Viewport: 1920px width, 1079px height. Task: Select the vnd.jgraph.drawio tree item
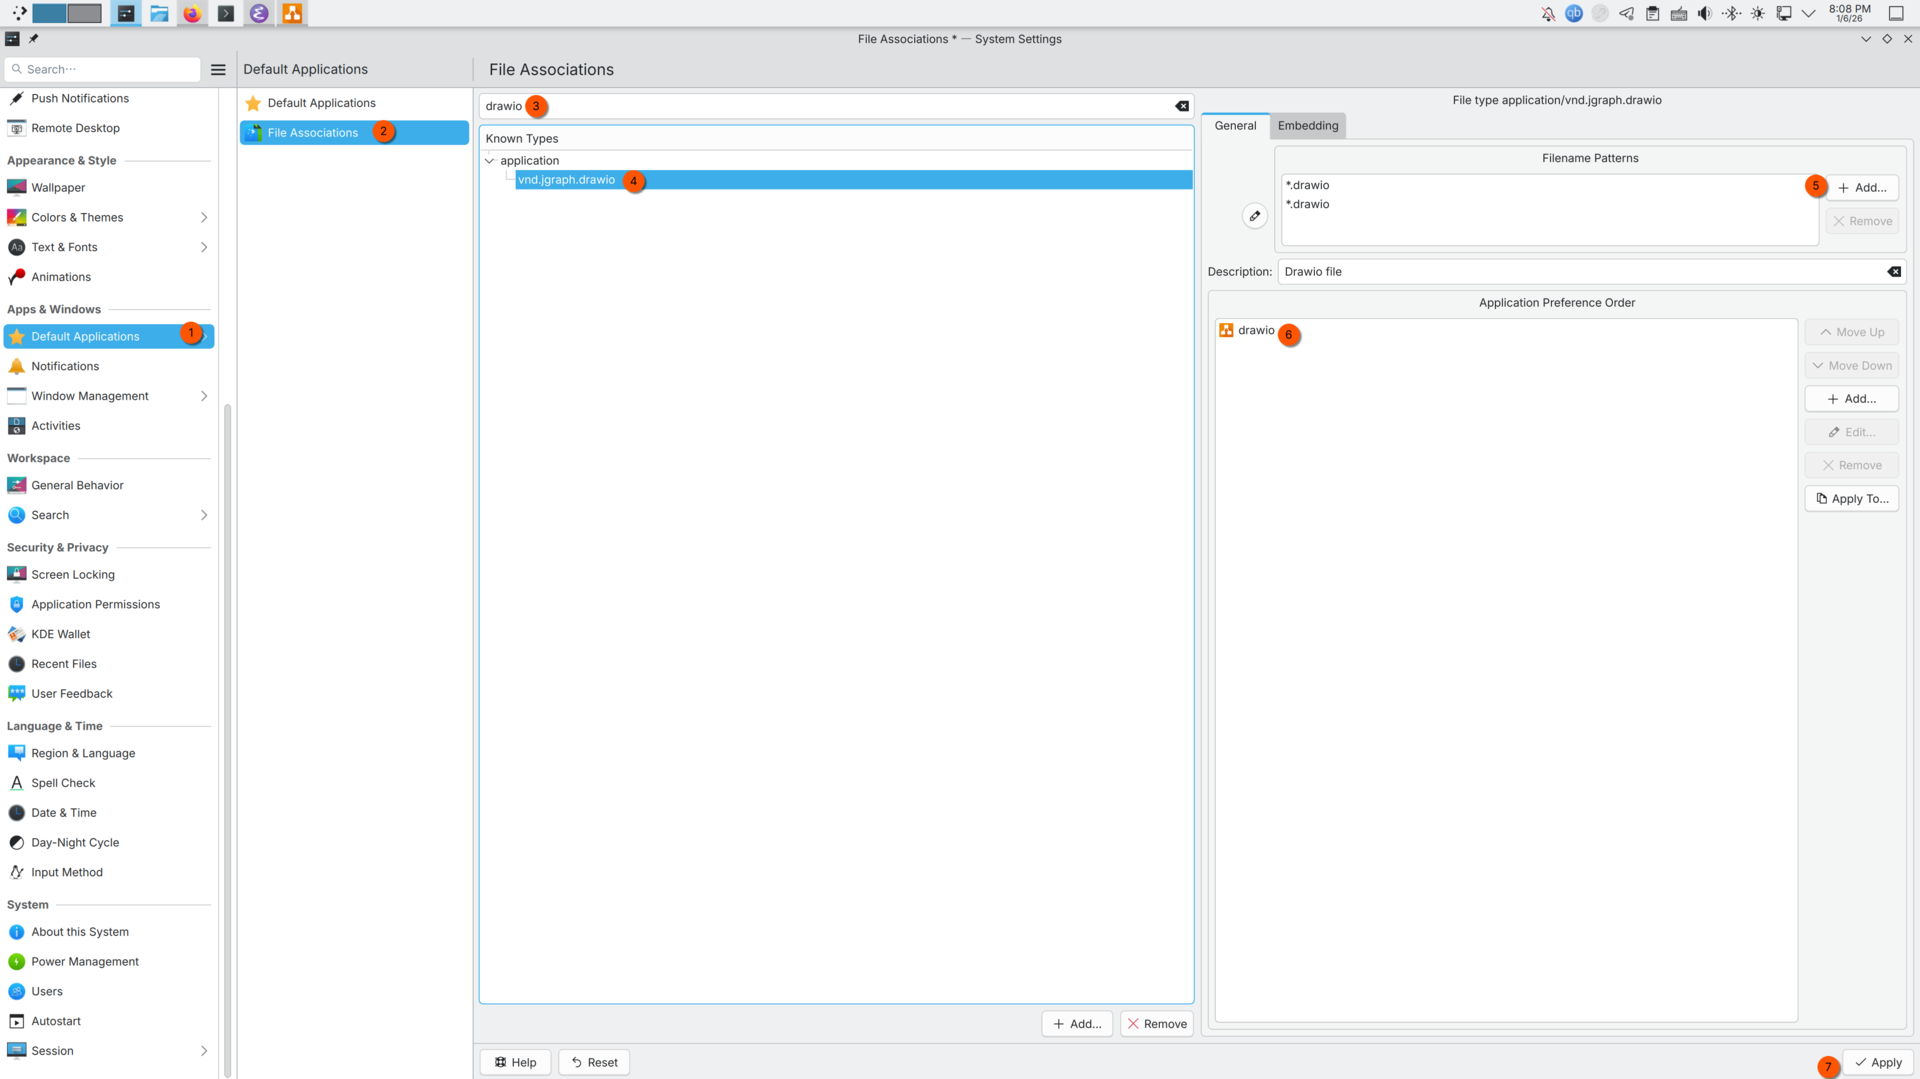pos(854,180)
